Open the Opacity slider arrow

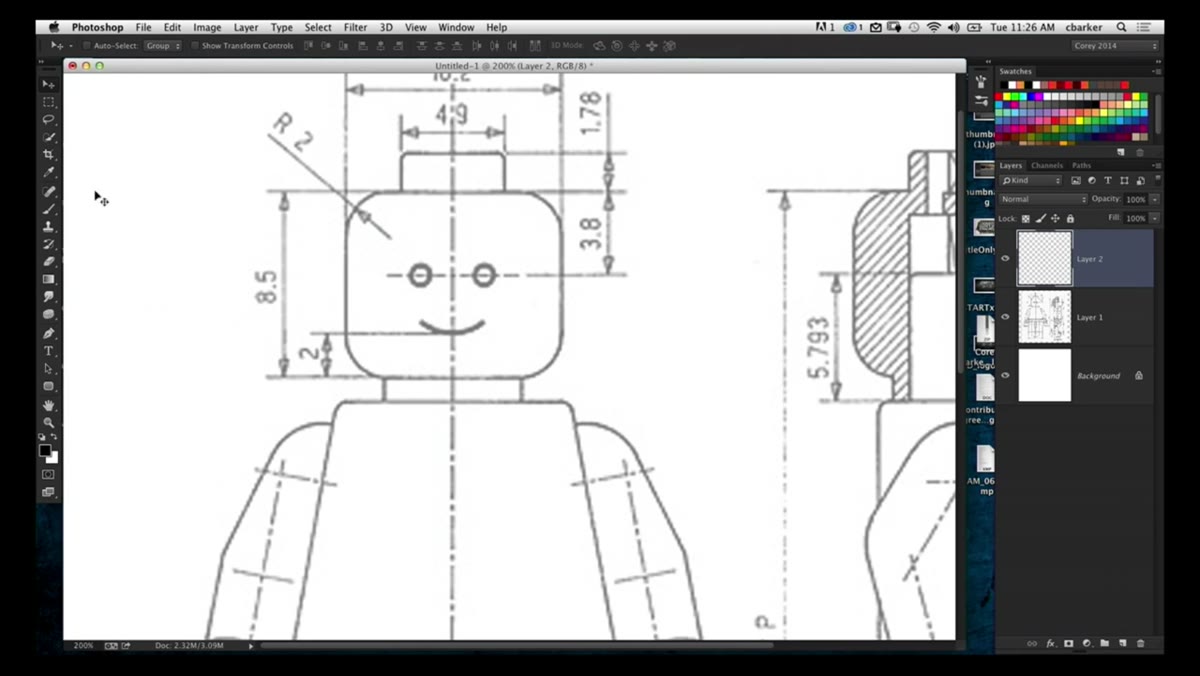point(1154,199)
